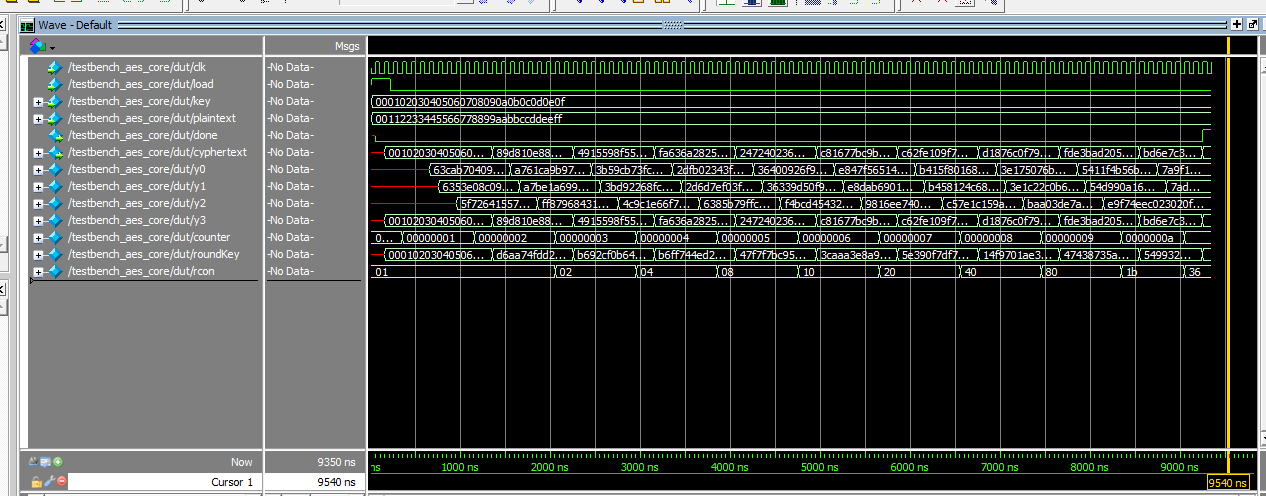The height and width of the screenshot is (496, 1266).
Task: Toggle leaf names display icon
Action: pyautogui.click(x=35, y=462)
